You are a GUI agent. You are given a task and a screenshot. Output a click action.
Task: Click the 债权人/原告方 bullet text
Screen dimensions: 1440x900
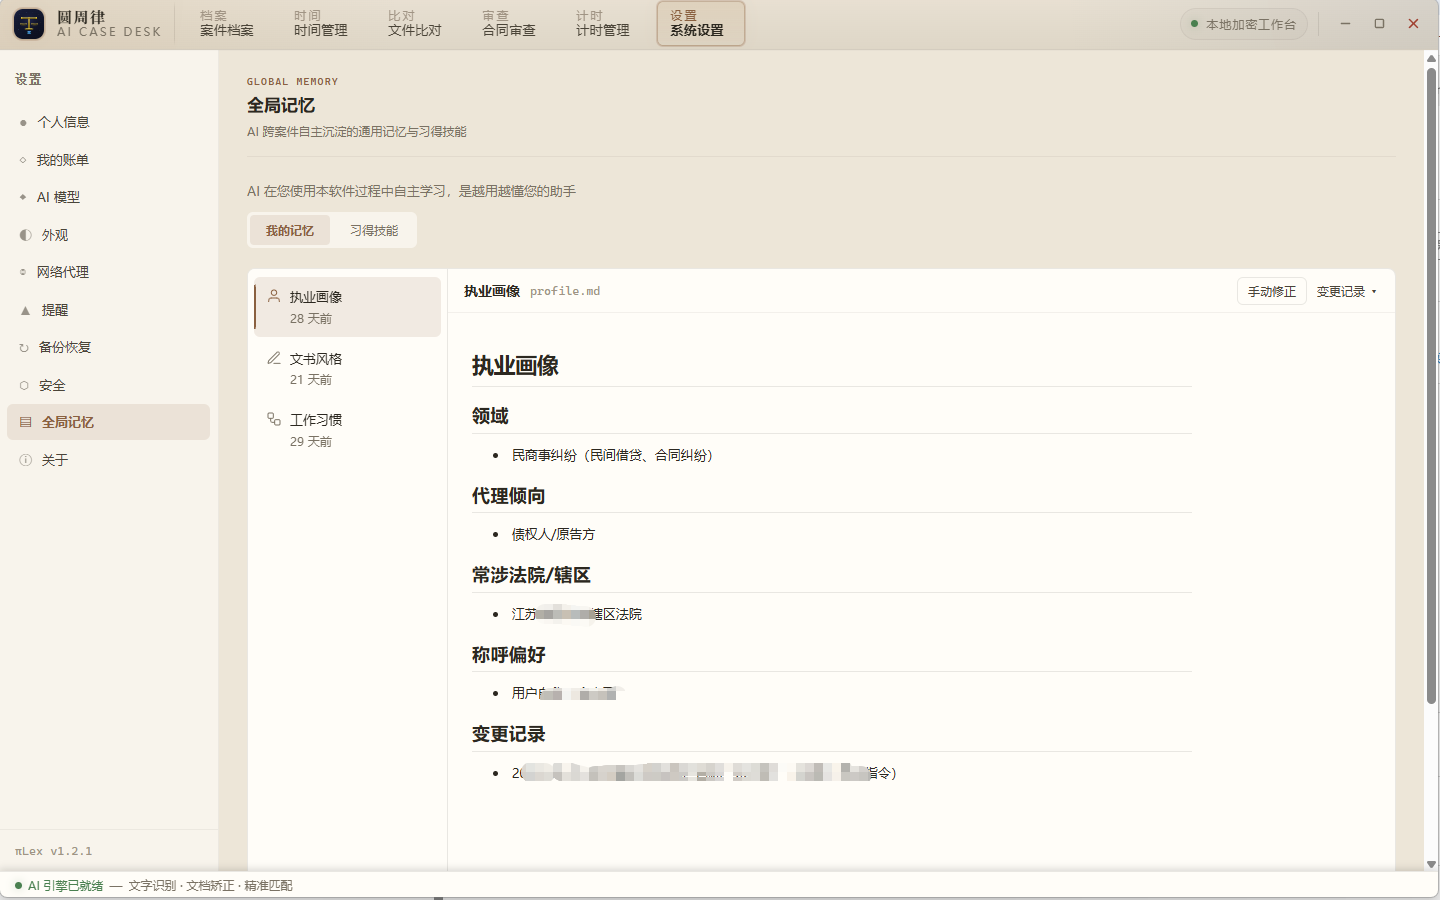click(x=553, y=534)
